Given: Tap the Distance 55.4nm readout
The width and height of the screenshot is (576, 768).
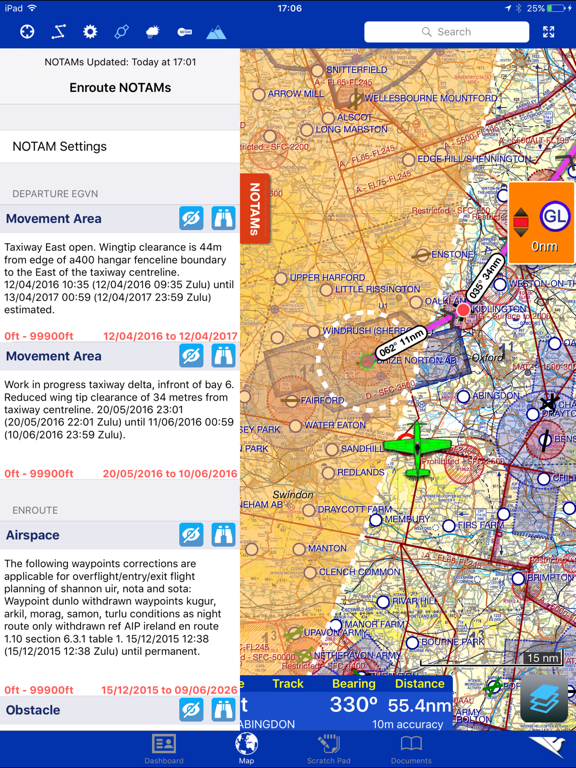Looking at the screenshot, I should (420, 705).
